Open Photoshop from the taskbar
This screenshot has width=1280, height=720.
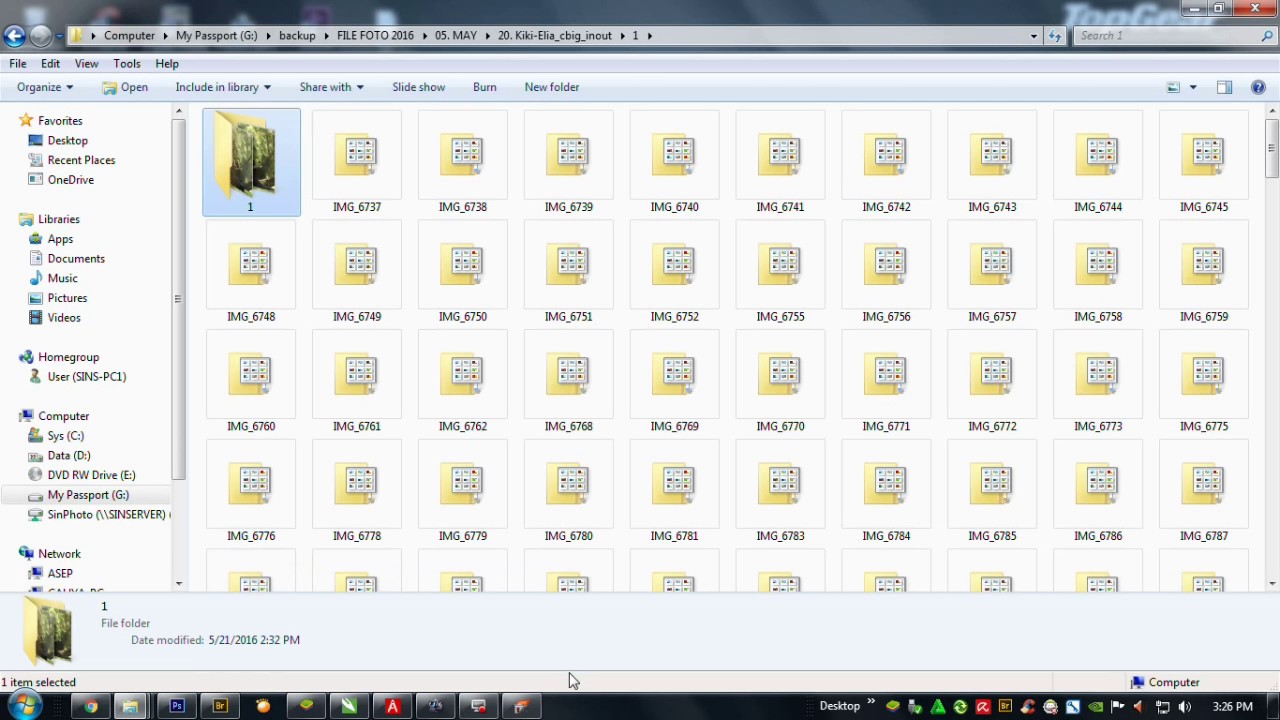177,707
